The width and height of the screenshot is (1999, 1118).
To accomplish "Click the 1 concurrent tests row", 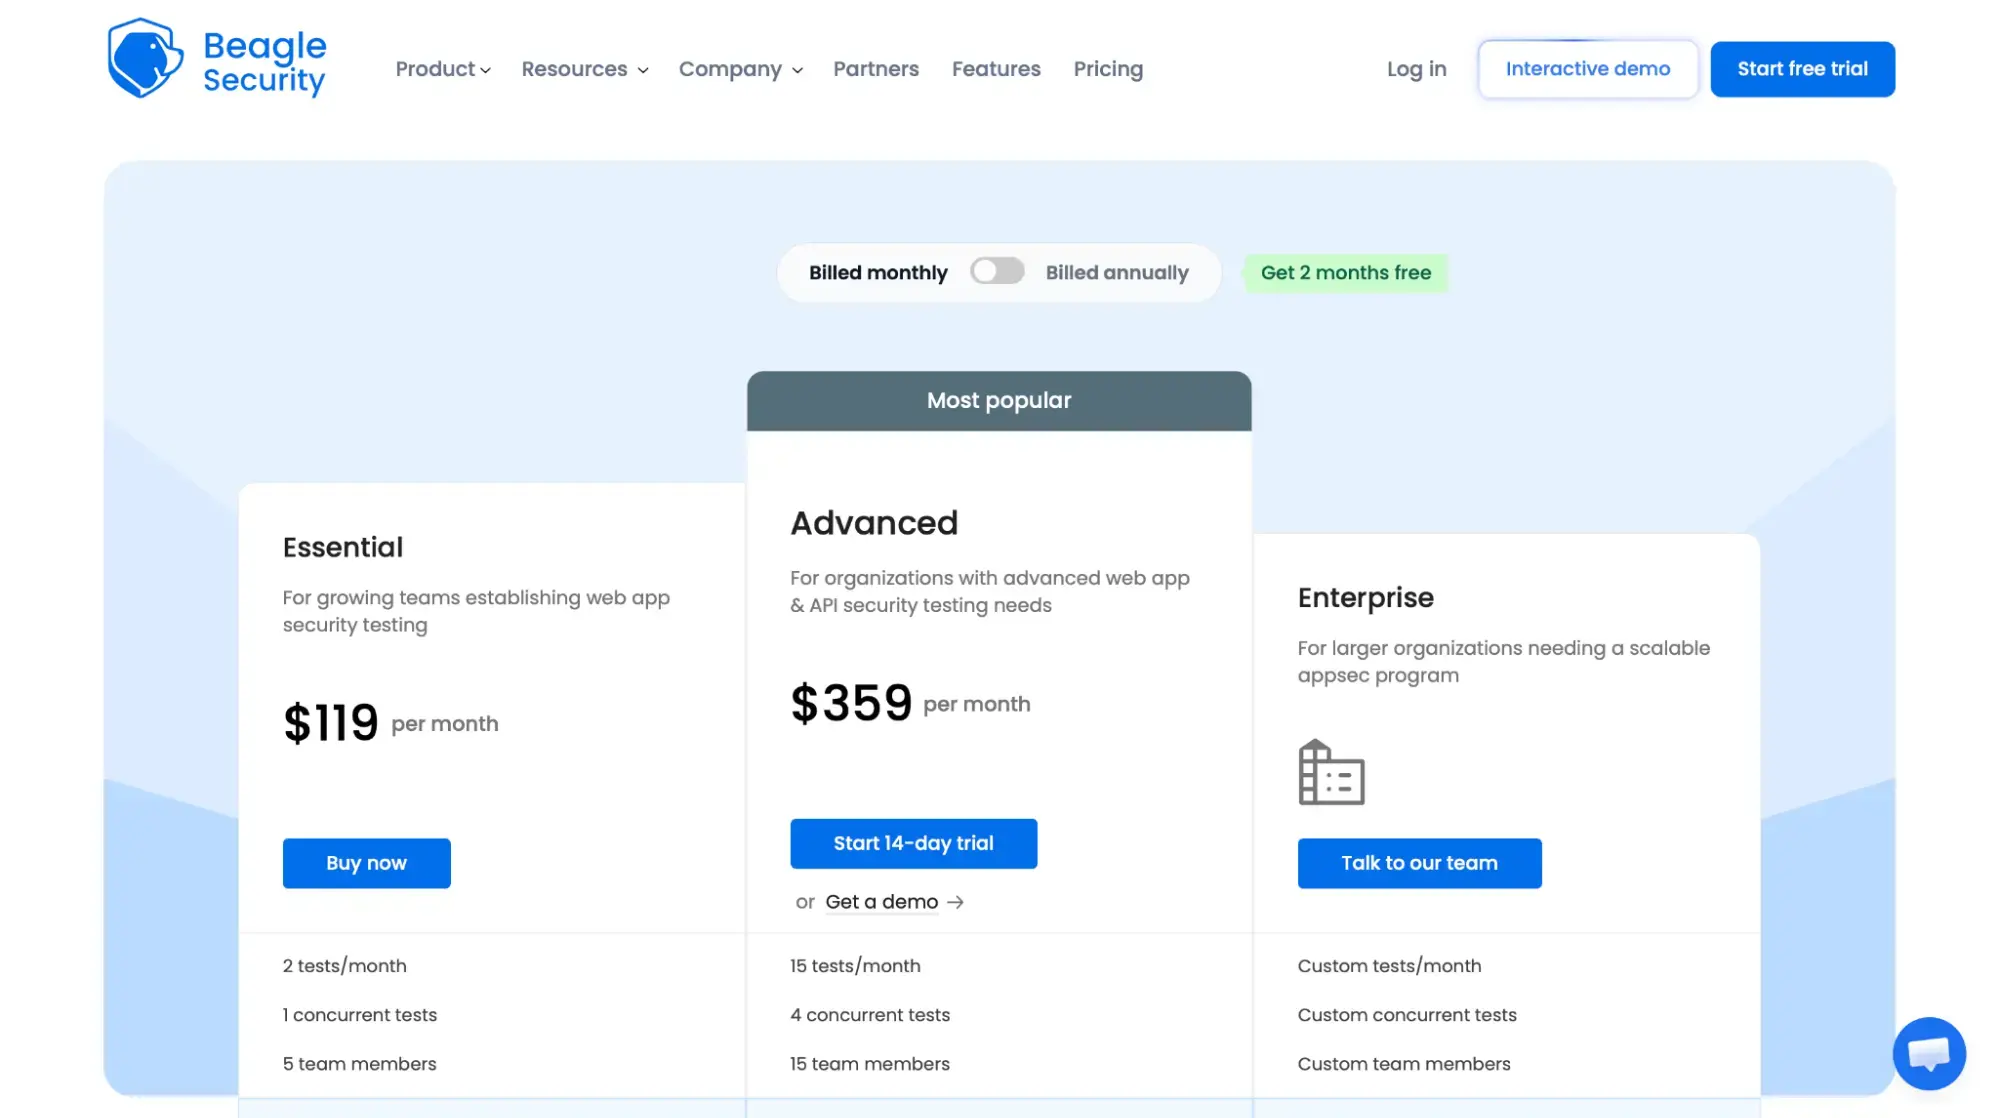I will (359, 1014).
